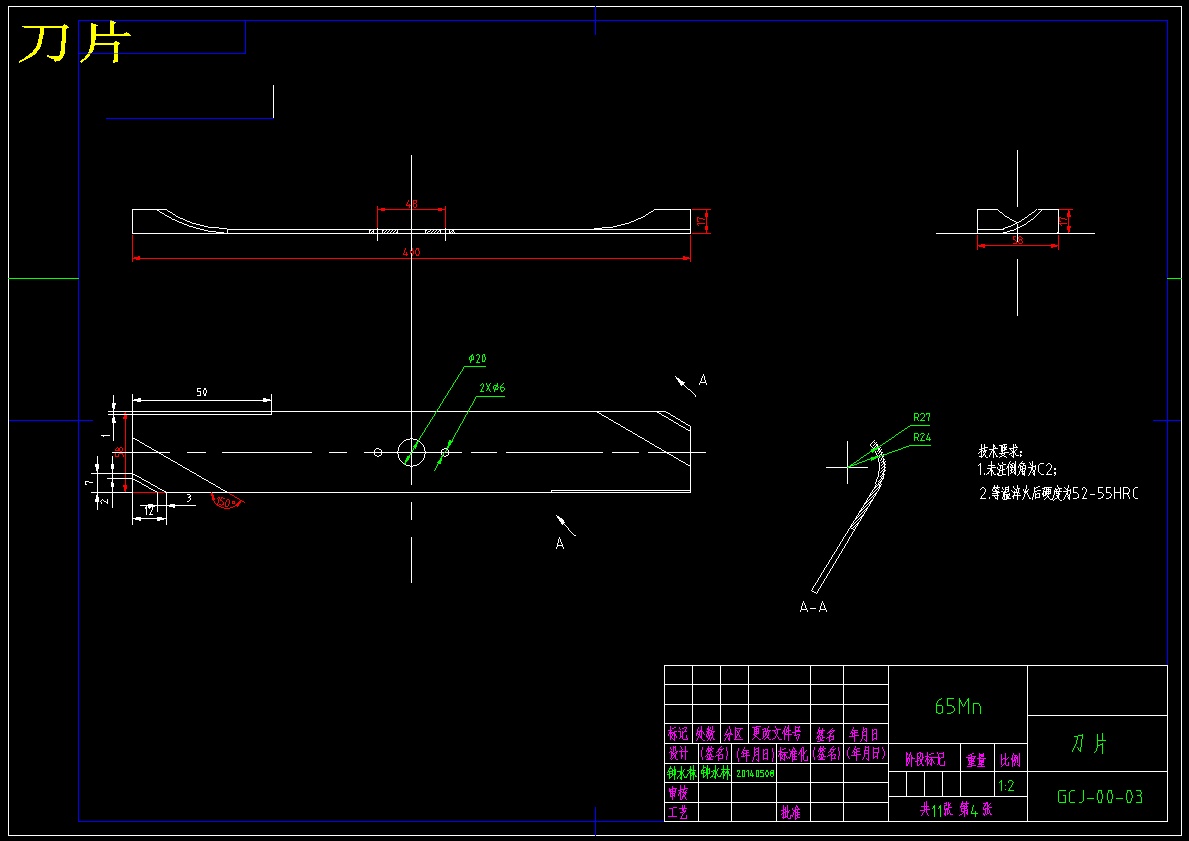The width and height of the screenshot is (1189, 841).
Task: Click the 处数 header cell
Action: (x=706, y=734)
